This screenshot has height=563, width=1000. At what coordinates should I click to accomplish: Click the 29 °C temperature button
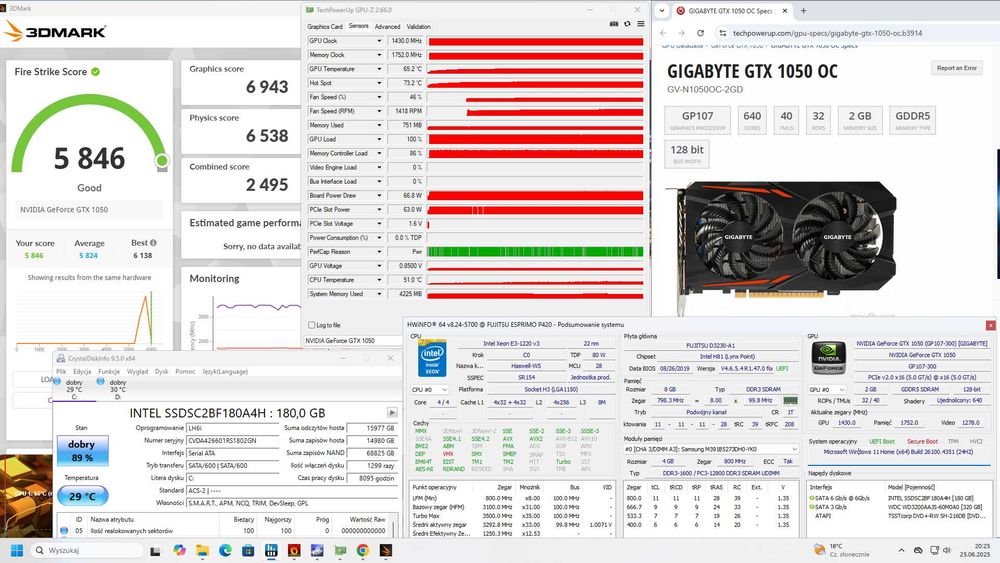[82, 496]
